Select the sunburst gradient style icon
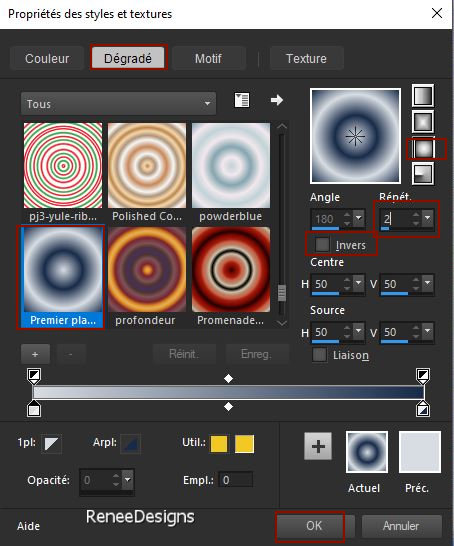454x546 pixels. coord(423,149)
